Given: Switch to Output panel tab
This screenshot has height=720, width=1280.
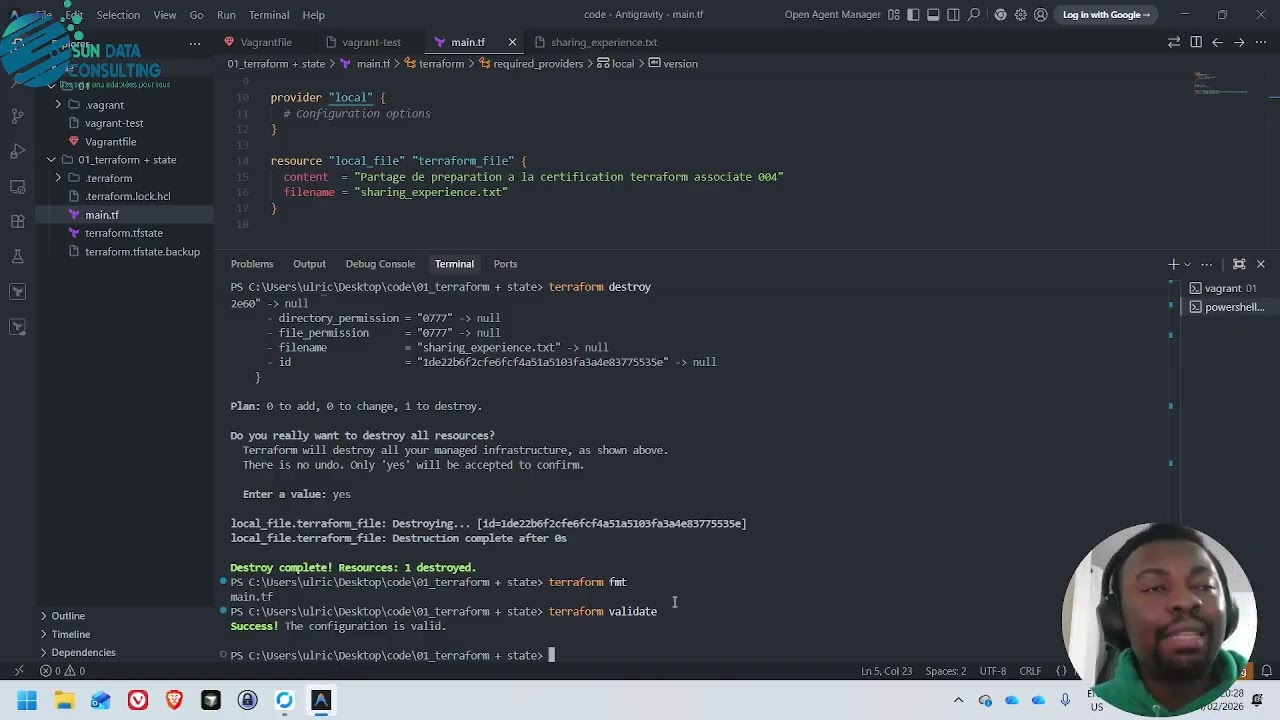Looking at the screenshot, I should coord(309,264).
